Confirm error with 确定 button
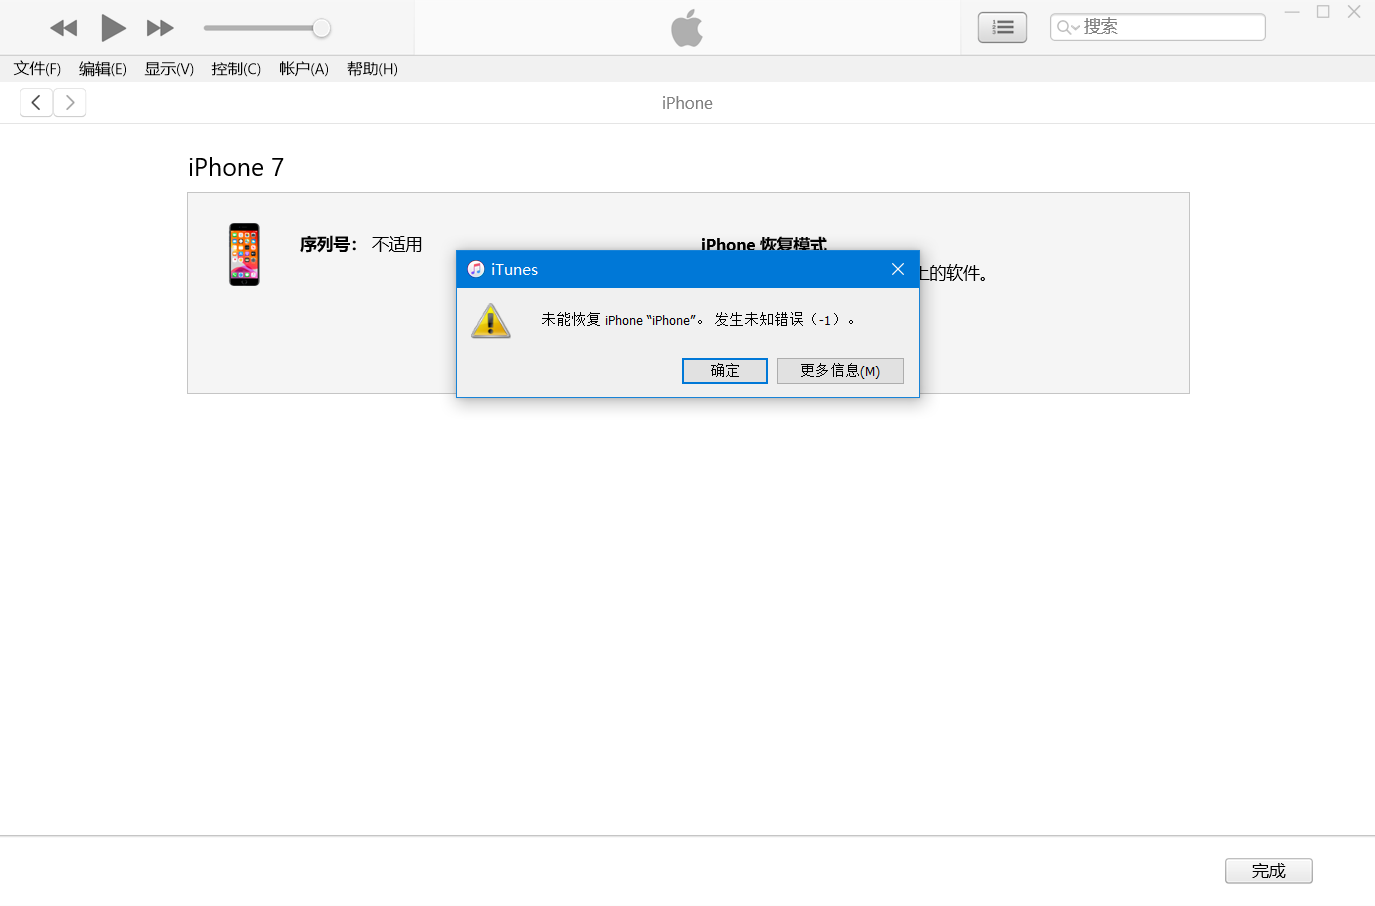This screenshot has height=906, width=1375. [x=724, y=371]
